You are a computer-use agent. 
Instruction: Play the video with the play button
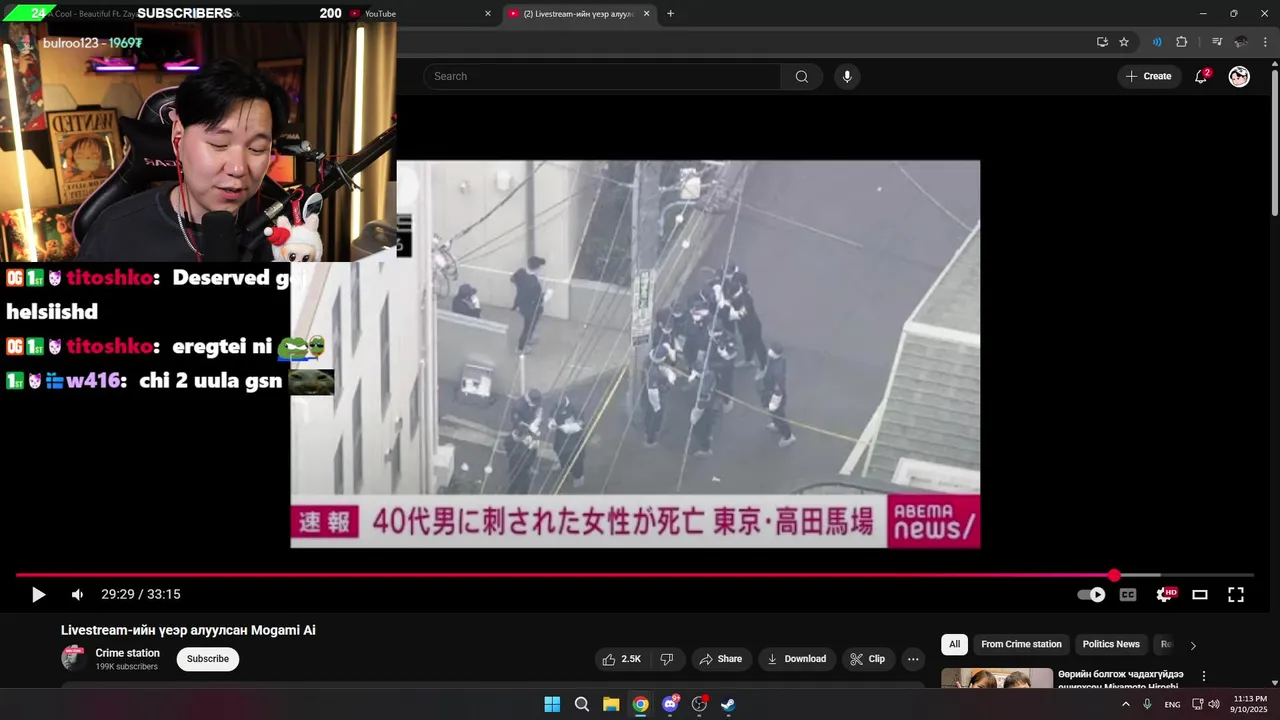(38, 595)
